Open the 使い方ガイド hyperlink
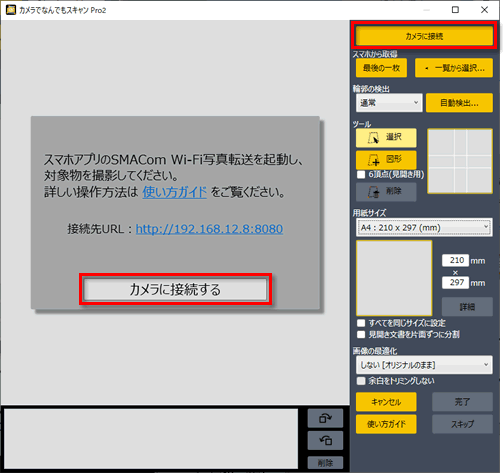 point(175,192)
